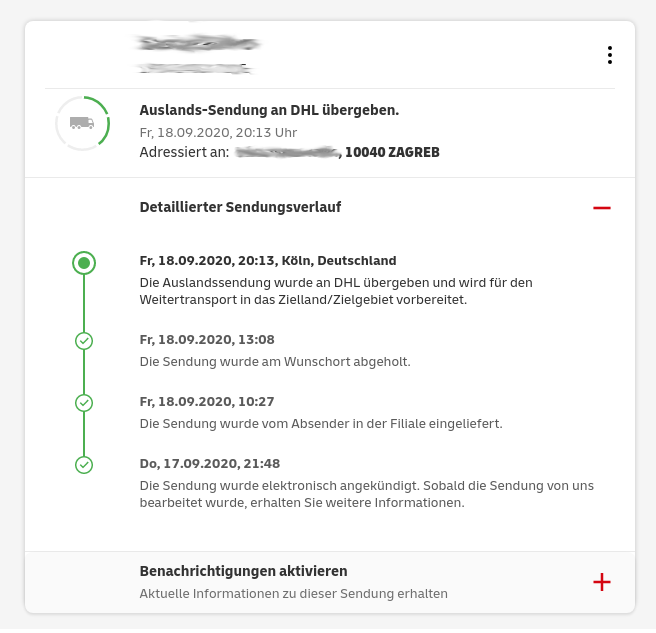Click the Filiale eingeliefert event description
656x633 pixels.
click(x=320, y=423)
